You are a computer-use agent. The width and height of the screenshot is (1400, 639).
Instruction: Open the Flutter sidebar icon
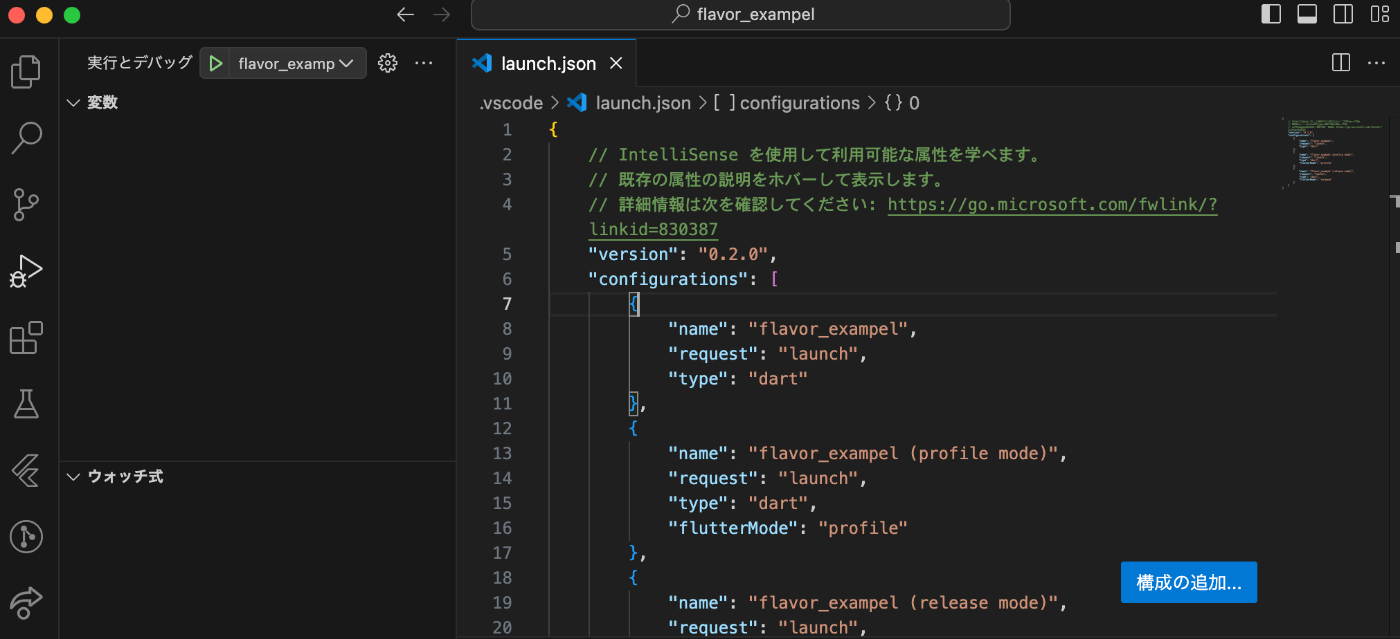pos(26,470)
